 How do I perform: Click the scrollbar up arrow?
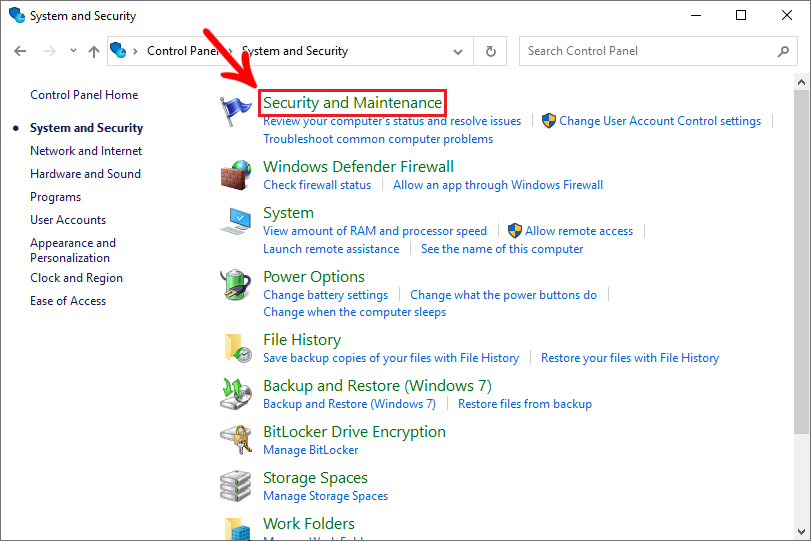point(802,82)
